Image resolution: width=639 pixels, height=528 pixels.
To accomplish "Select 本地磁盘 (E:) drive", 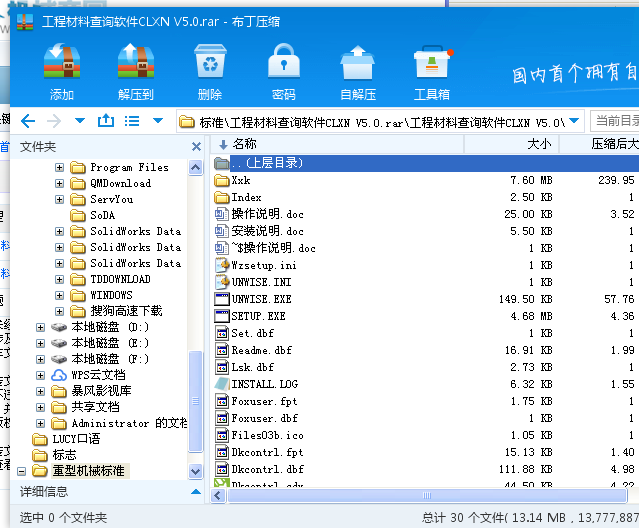I will [x=100, y=343].
